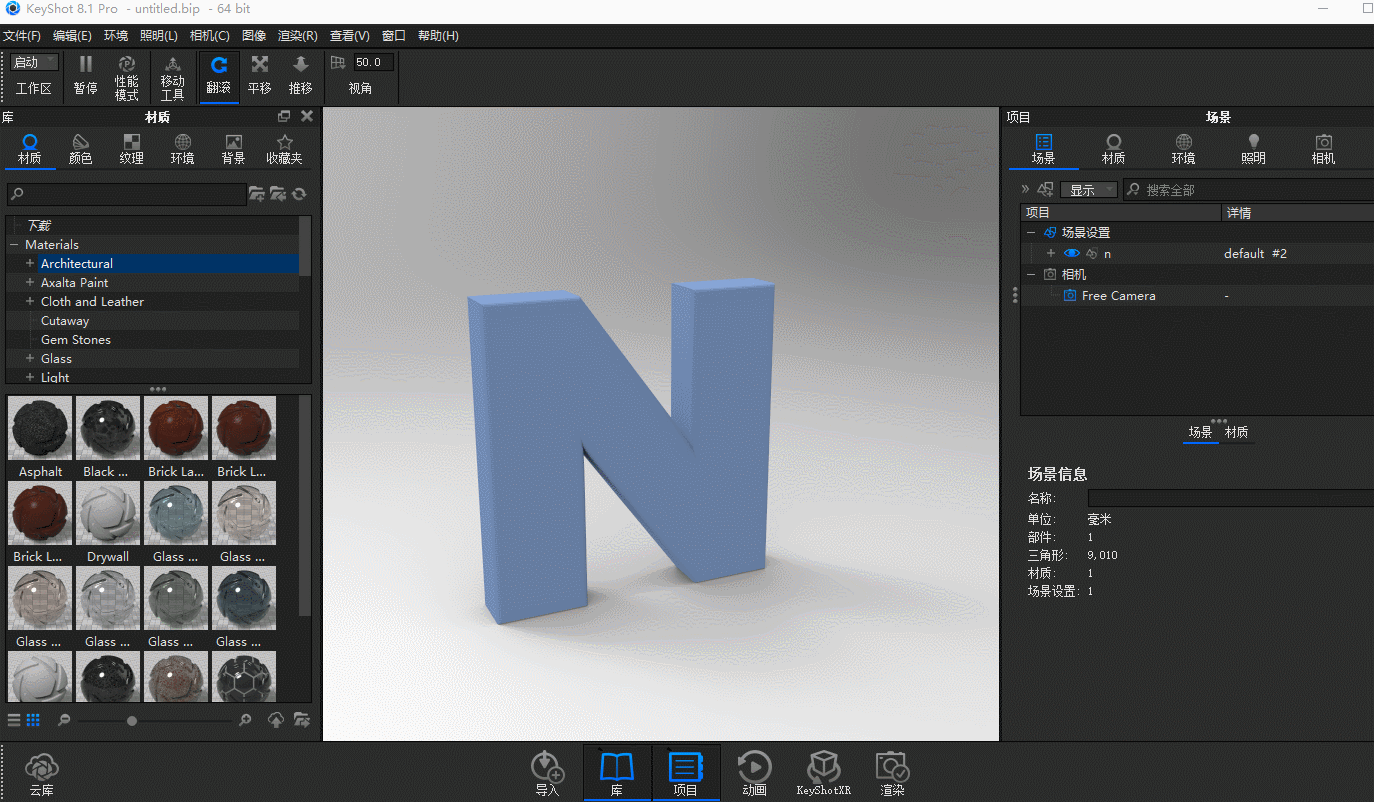1374x802 pixels.
Task: Click the 启动 workspace button
Action: pos(33,61)
